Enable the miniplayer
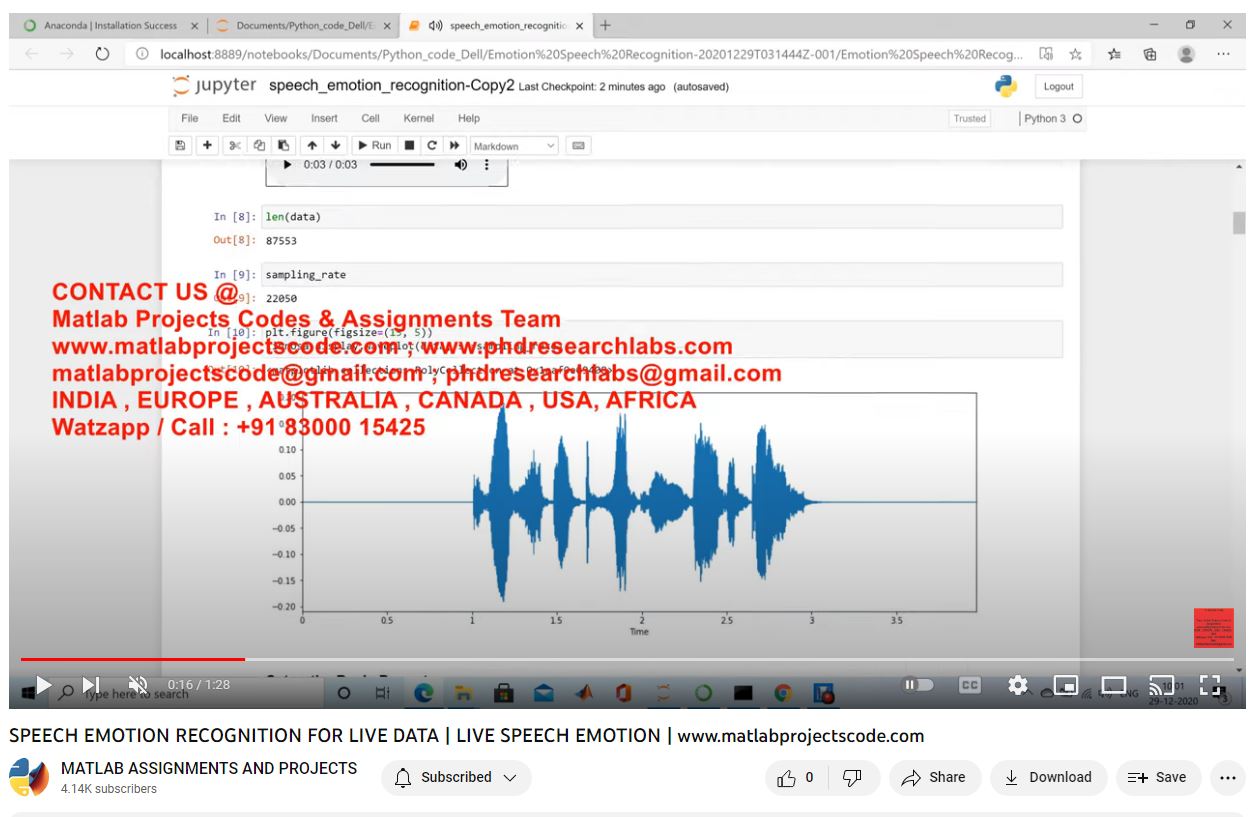1255x817 pixels. click(x=1066, y=685)
